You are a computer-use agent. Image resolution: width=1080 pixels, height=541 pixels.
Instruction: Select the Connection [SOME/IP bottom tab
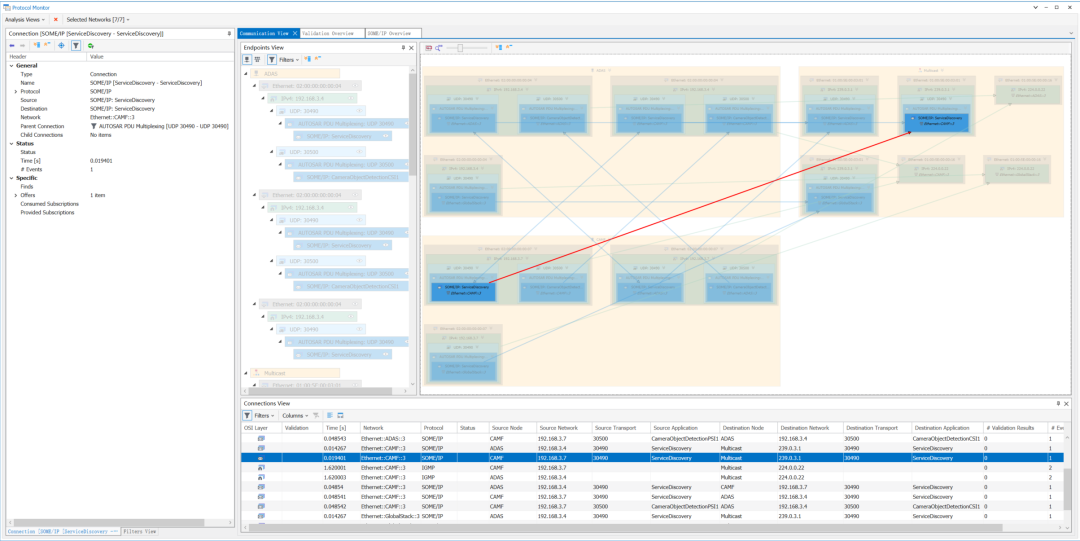[x=63, y=531]
